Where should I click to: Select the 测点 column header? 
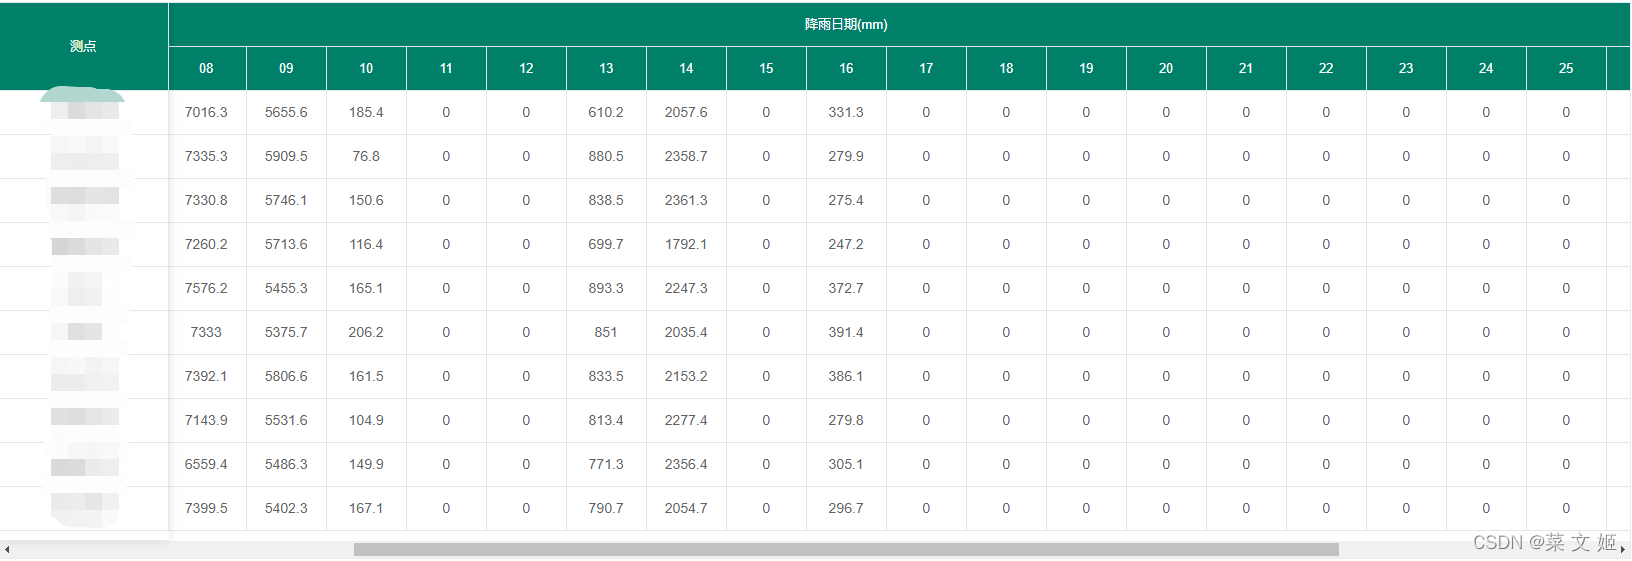[x=83, y=46]
